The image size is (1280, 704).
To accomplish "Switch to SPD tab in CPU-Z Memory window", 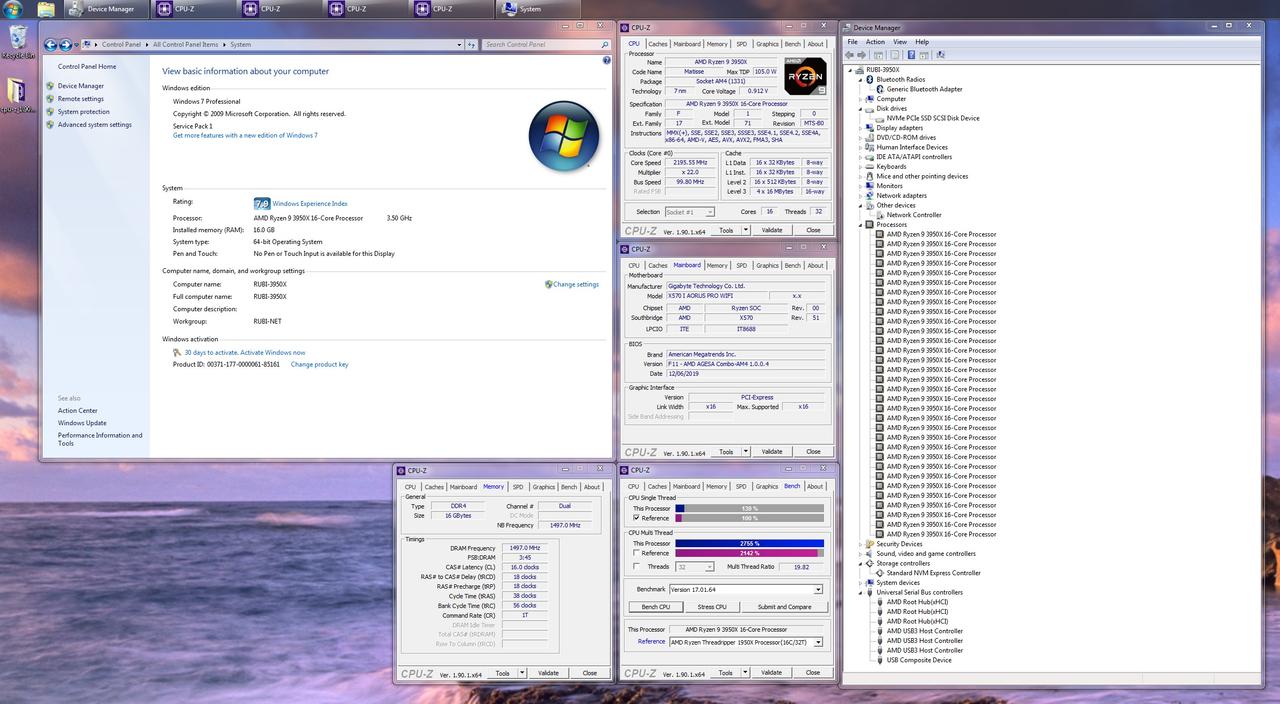I will coord(518,487).
